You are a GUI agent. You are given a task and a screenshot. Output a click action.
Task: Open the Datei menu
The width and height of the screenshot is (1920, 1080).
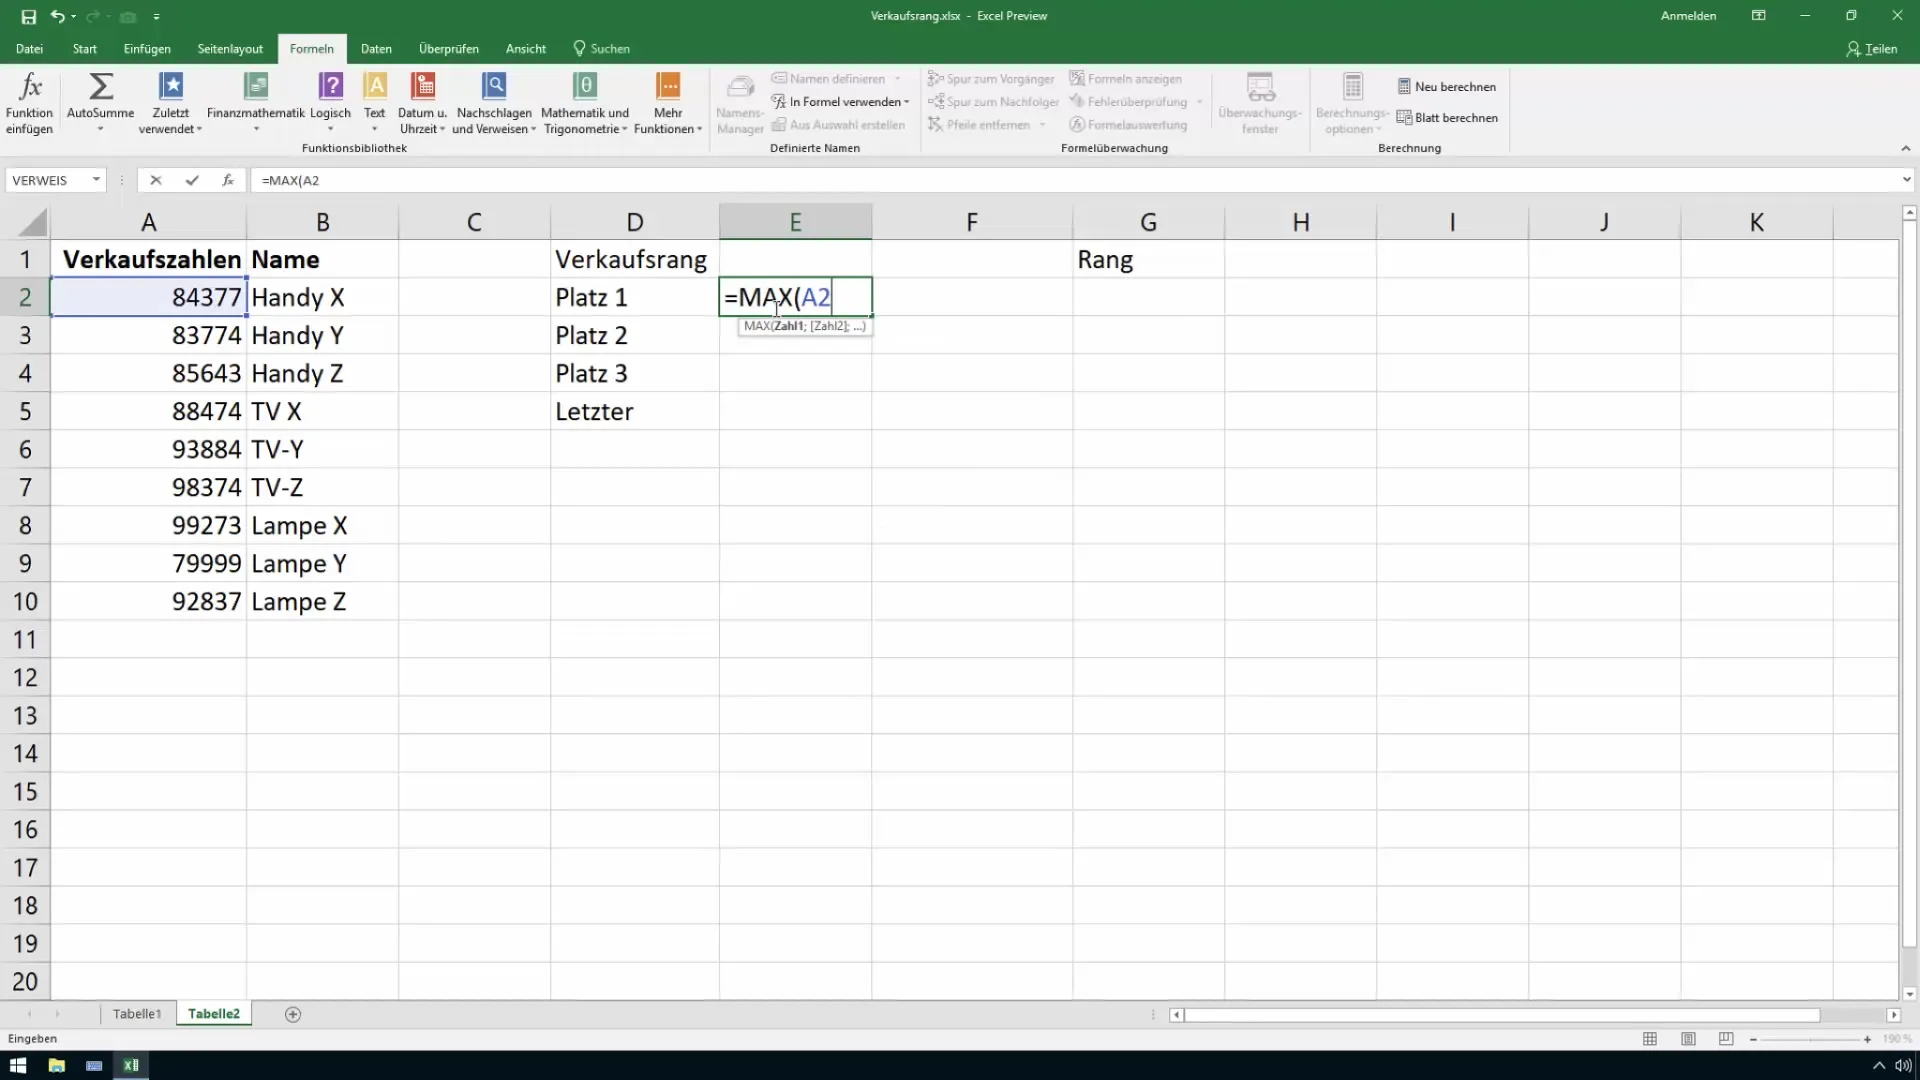point(29,49)
